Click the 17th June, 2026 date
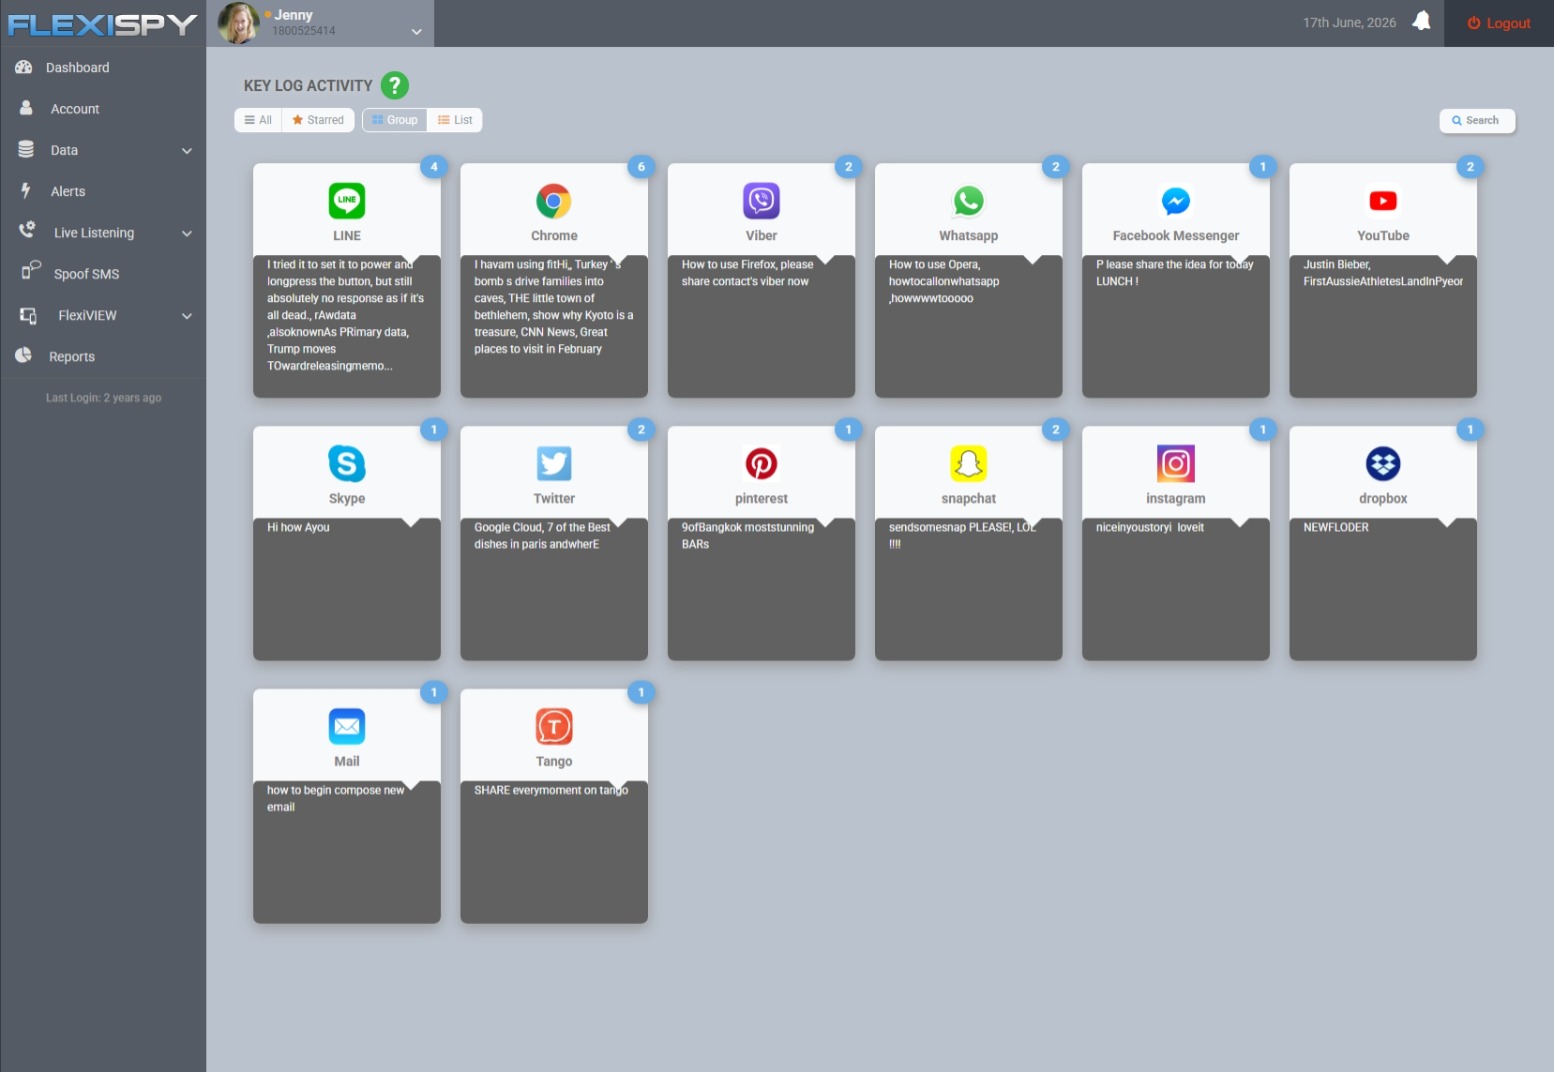 pyautogui.click(x=1349, y=22)
